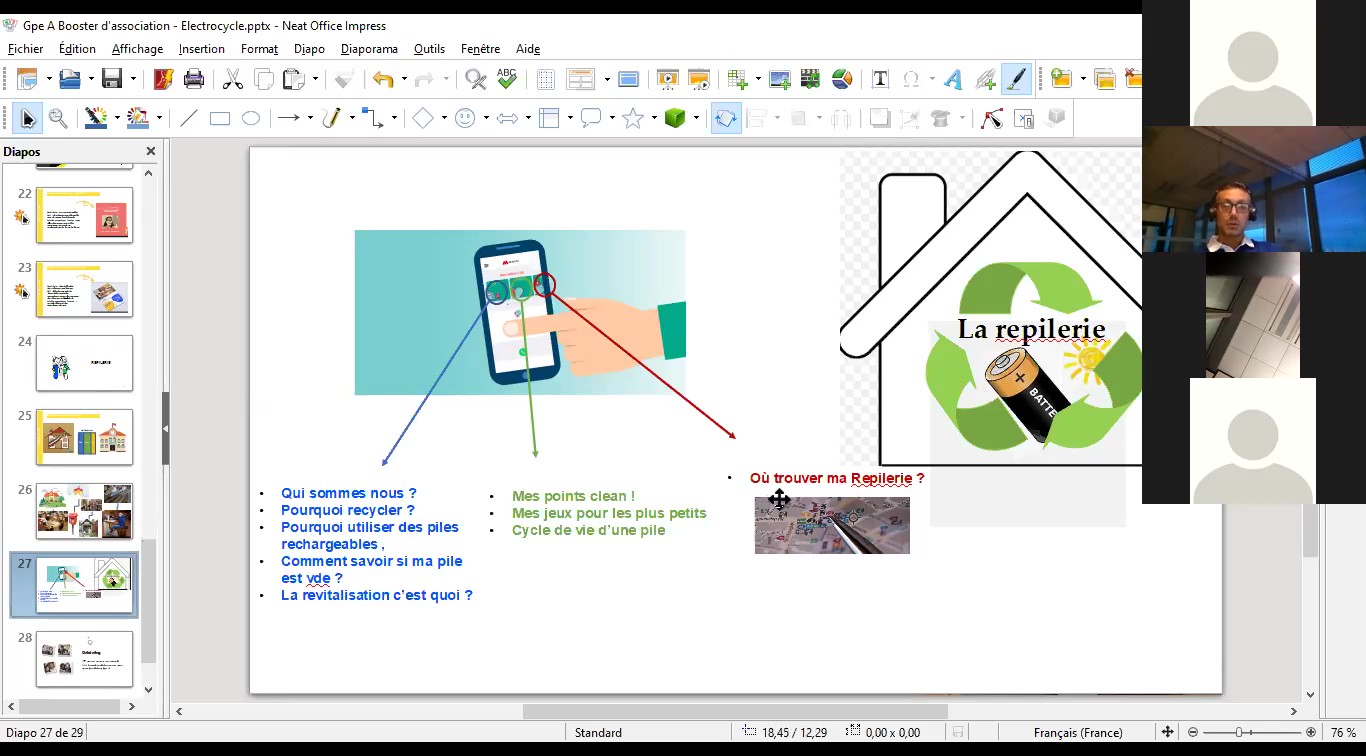Expand the Insert Table dropdown arrow
This screenshot has width=1366, height=756.
758,79
